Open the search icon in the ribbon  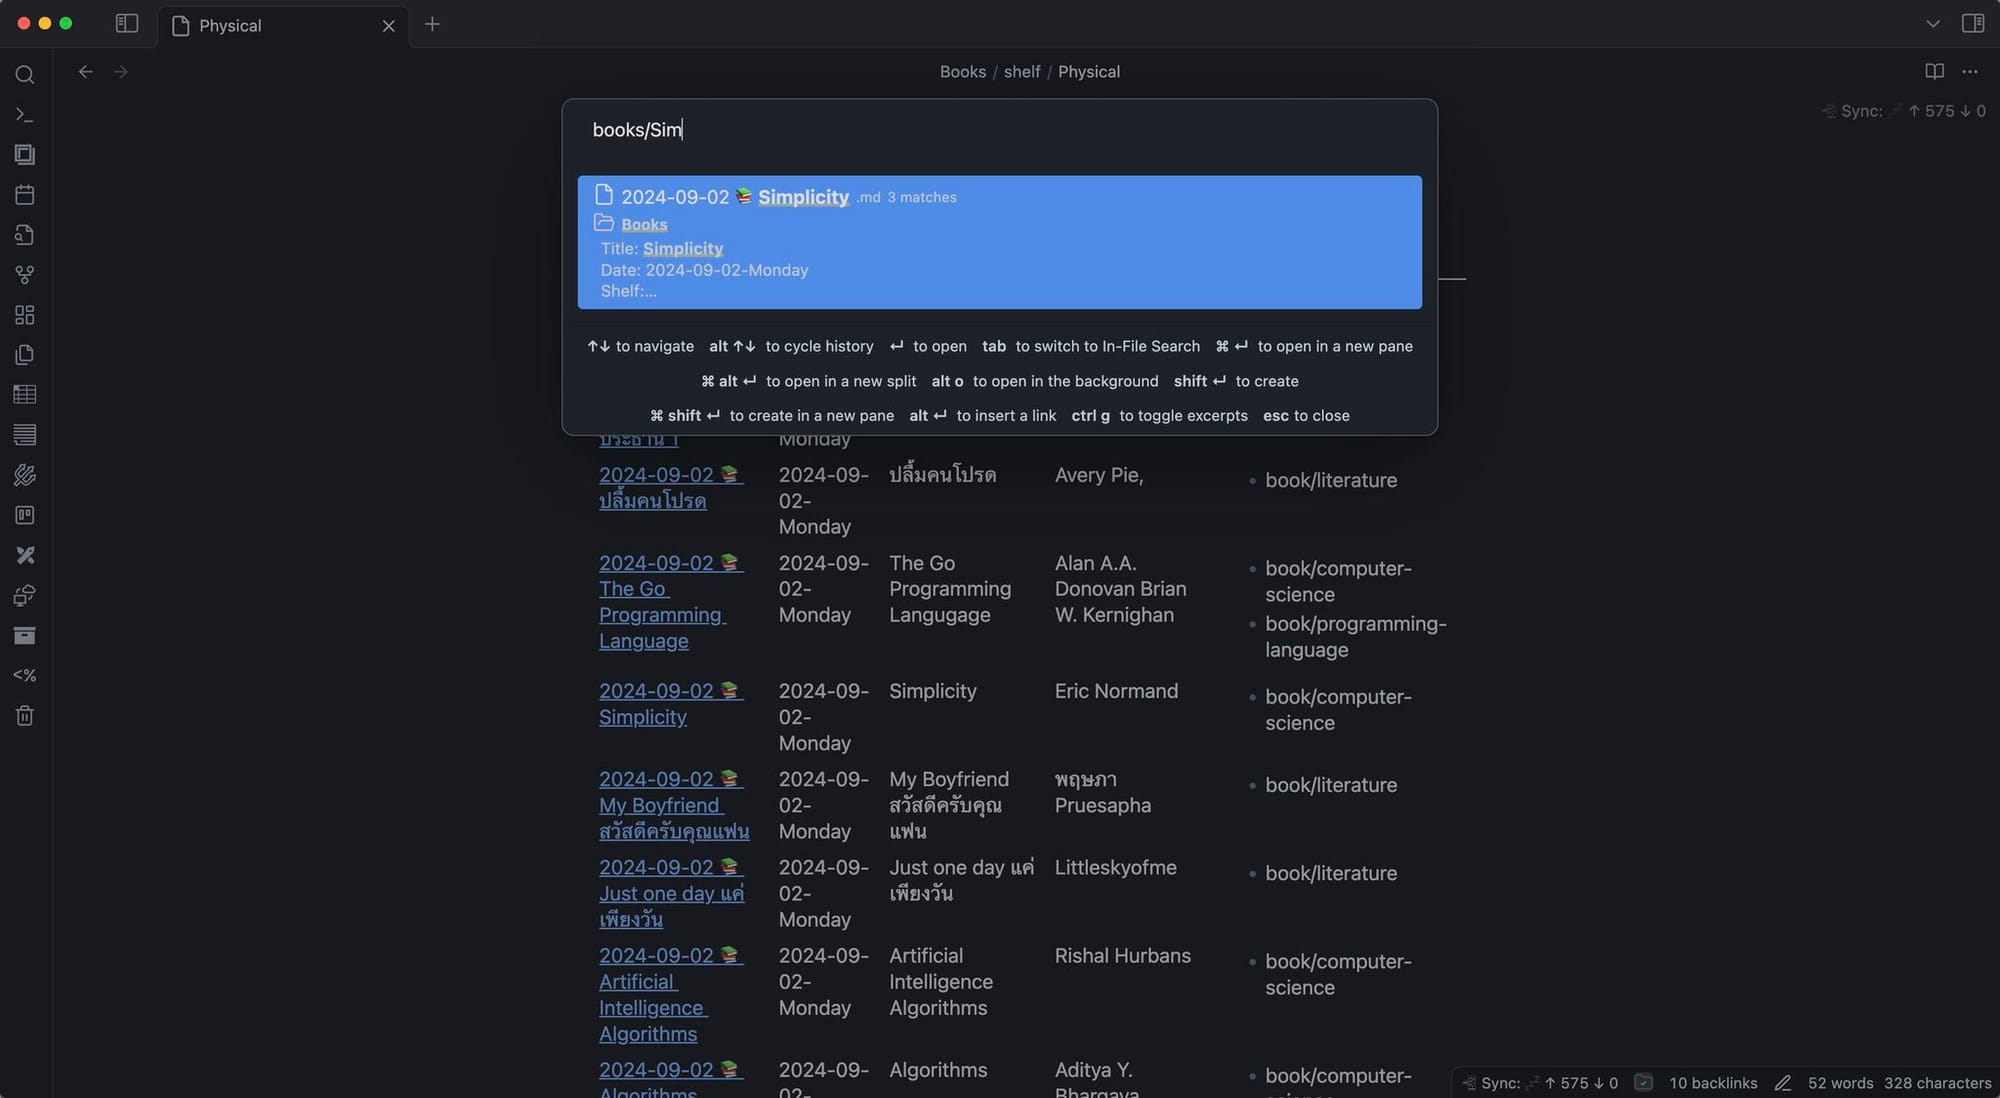pyautogui.click(x=25, y=75)
